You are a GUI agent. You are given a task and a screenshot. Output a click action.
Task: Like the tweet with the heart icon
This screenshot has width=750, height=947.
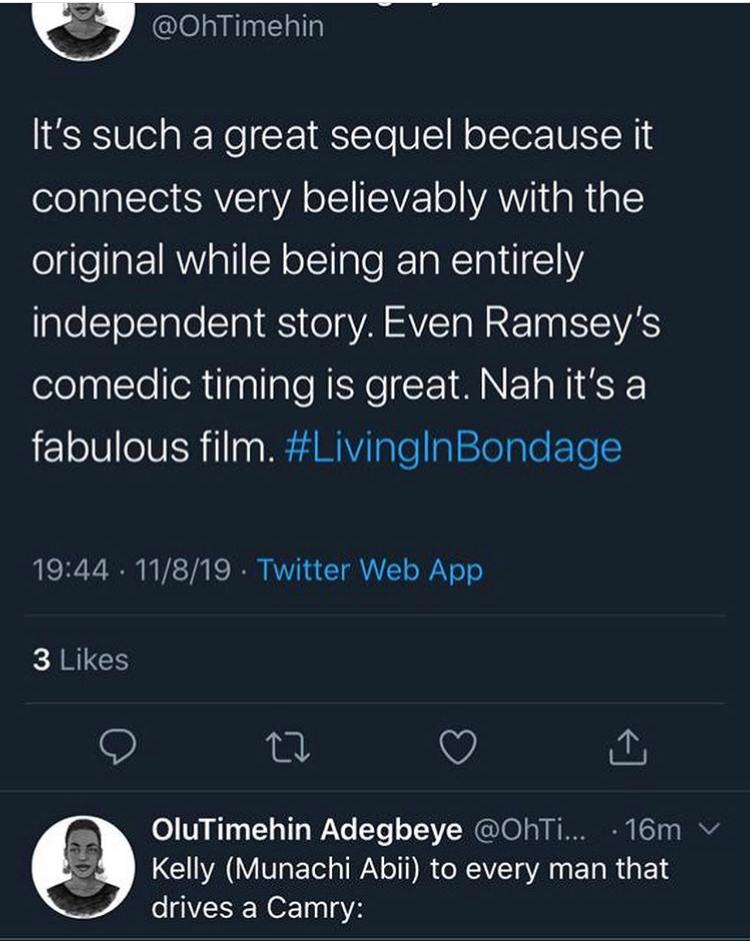pos(459,747)
